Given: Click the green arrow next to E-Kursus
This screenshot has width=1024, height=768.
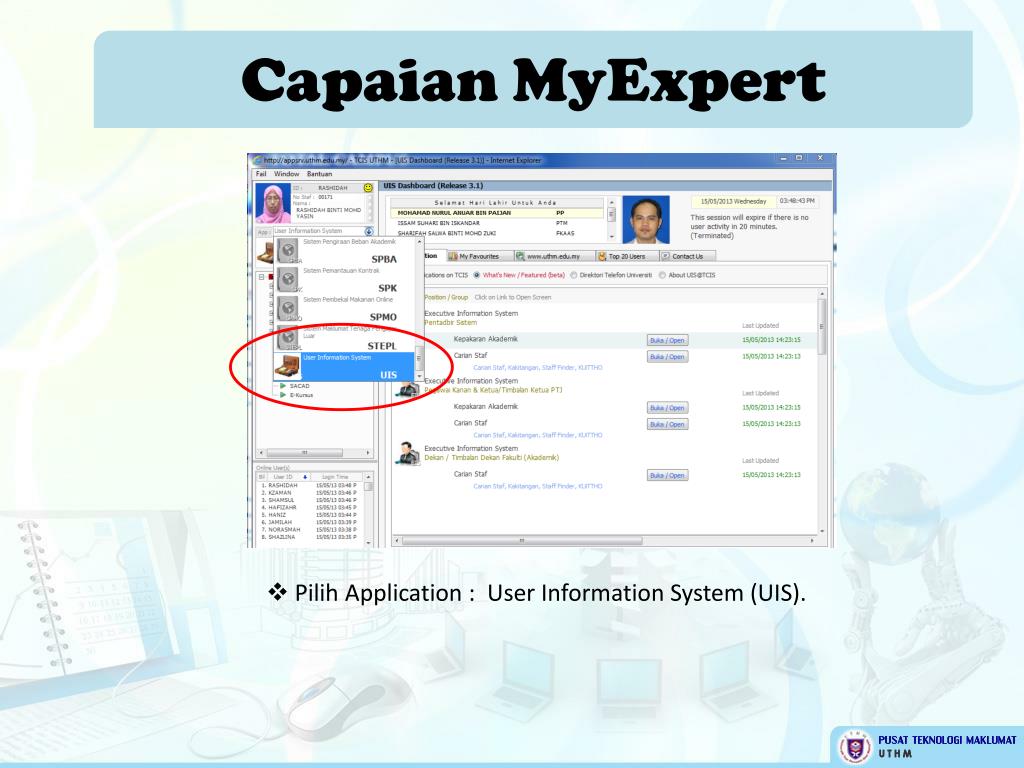Looking at the screenshot, I should click(283, 395).
